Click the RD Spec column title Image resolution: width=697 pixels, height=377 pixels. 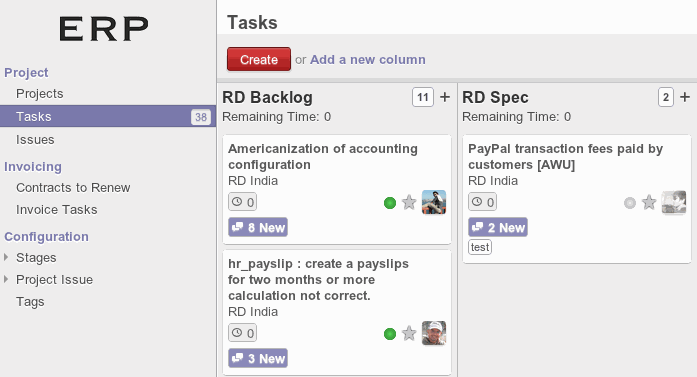point(495,97)
